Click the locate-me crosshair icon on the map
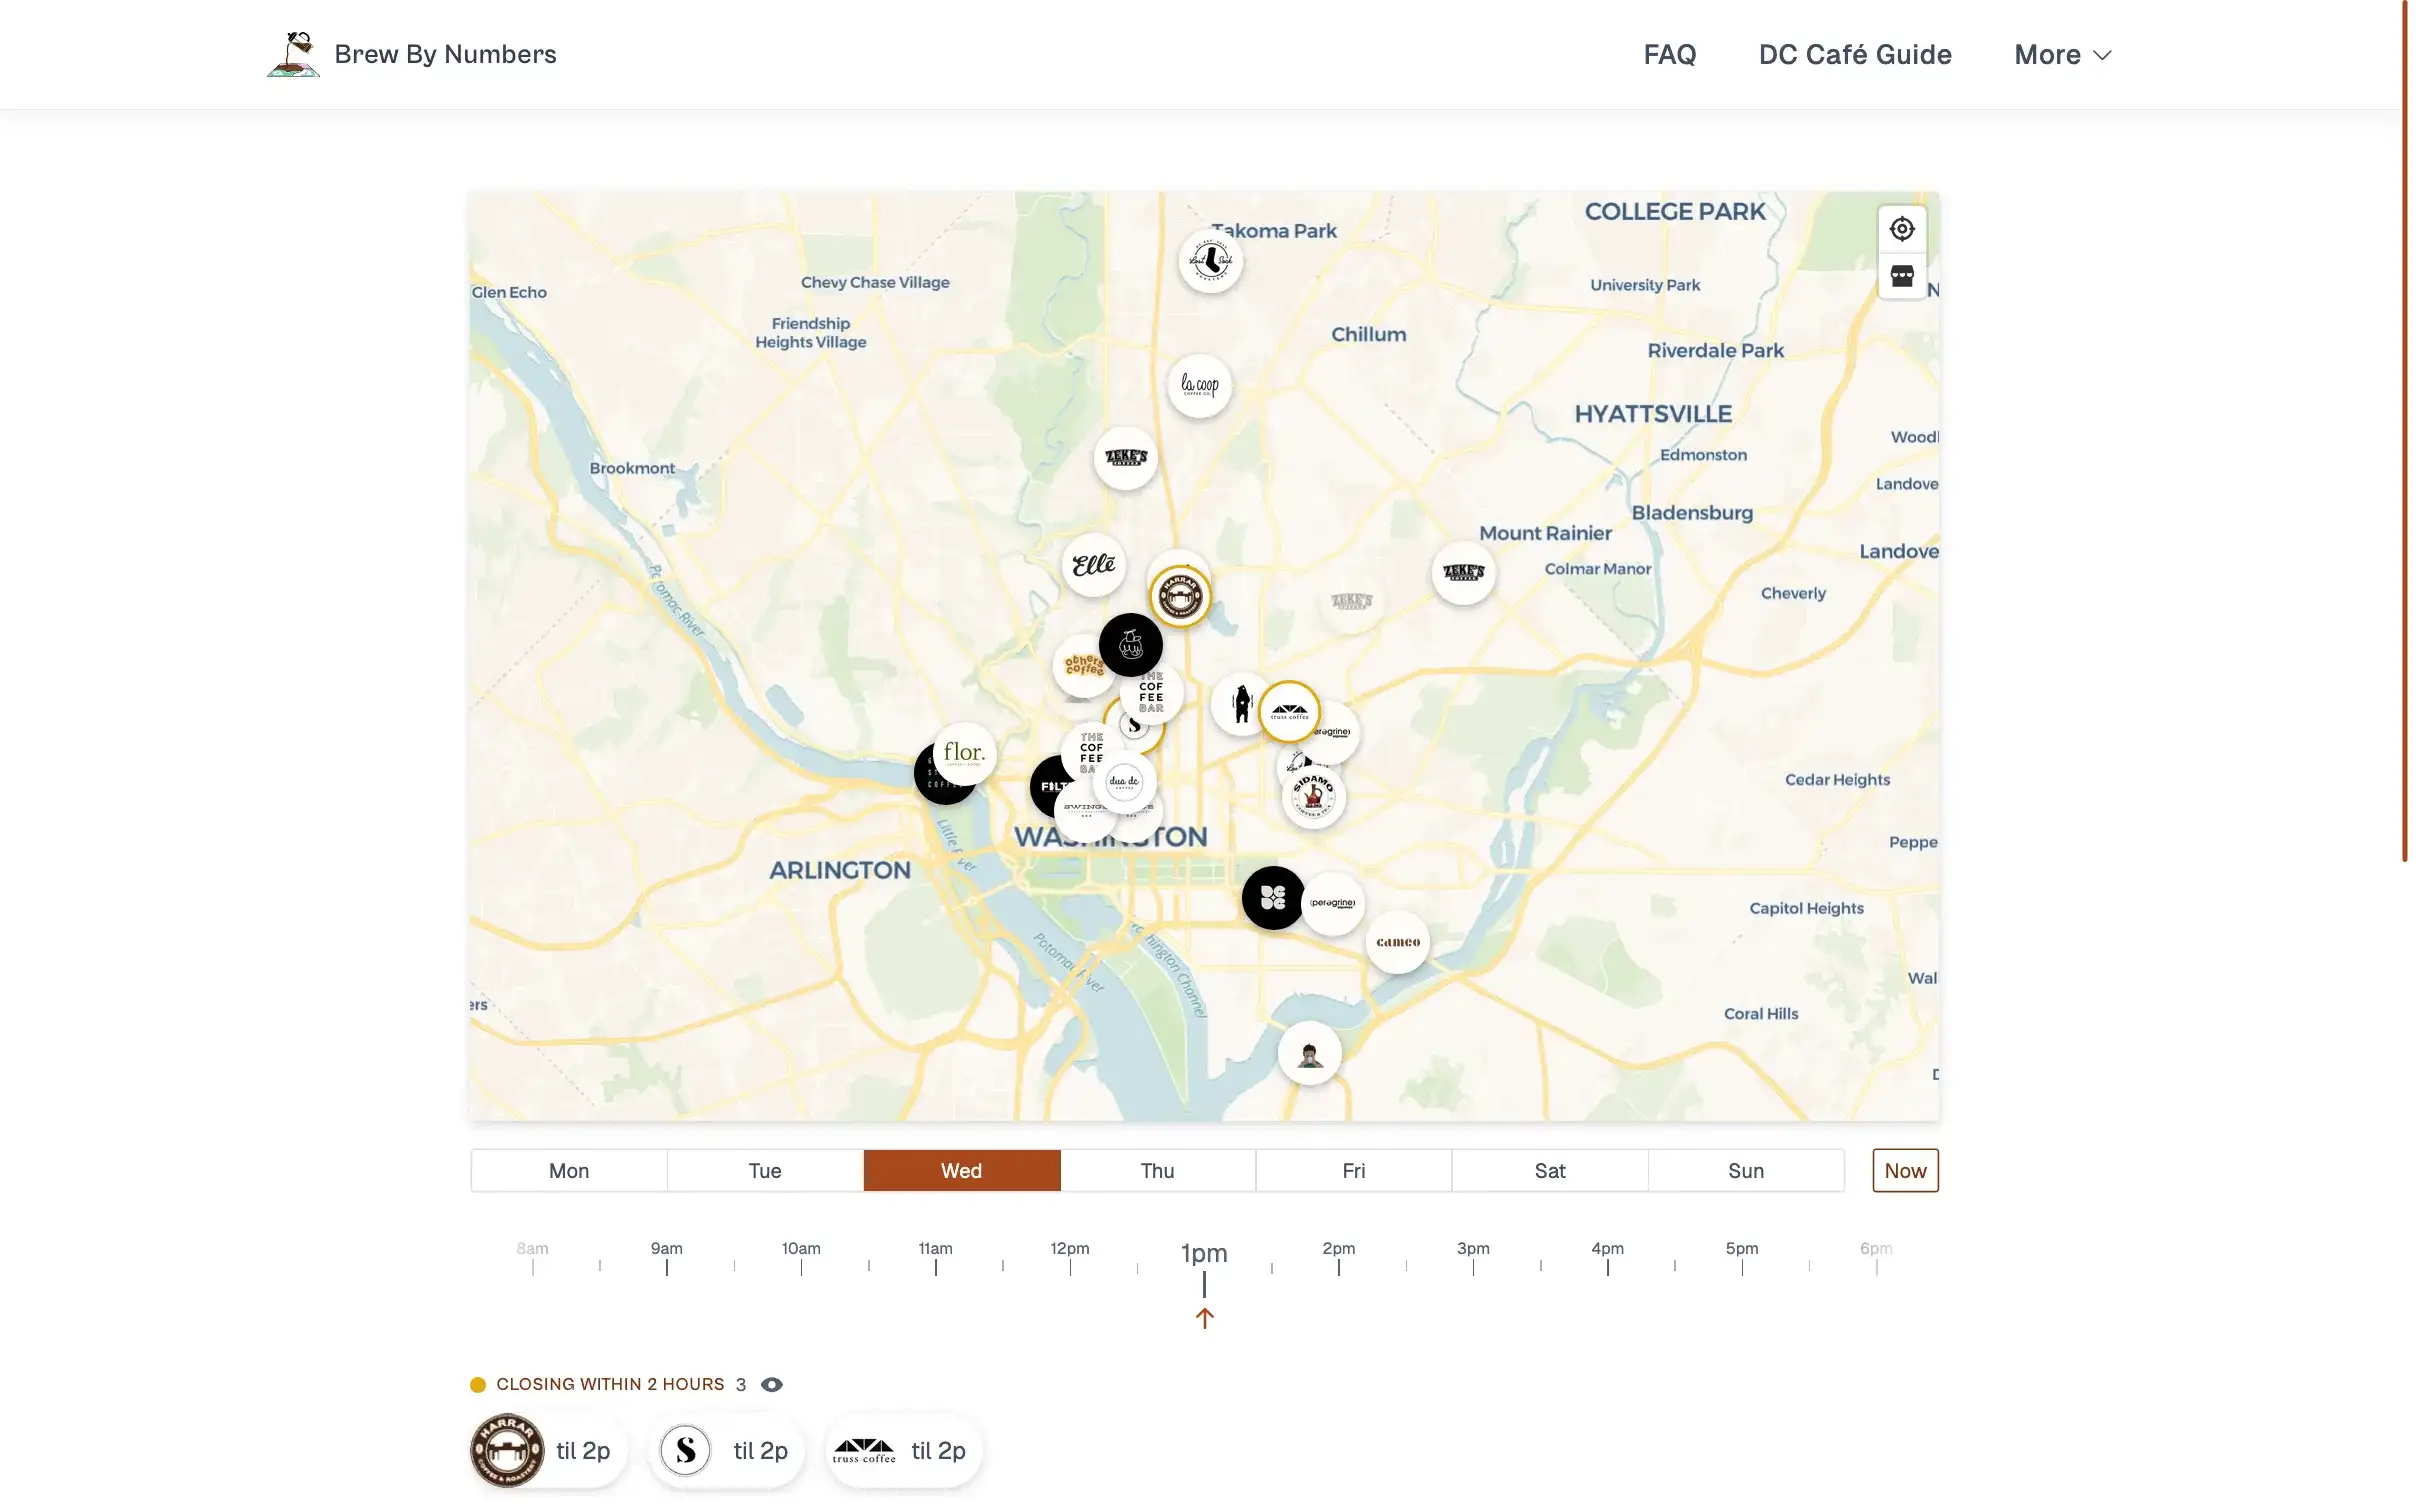2419x1512 pixels. [1901, 229]
